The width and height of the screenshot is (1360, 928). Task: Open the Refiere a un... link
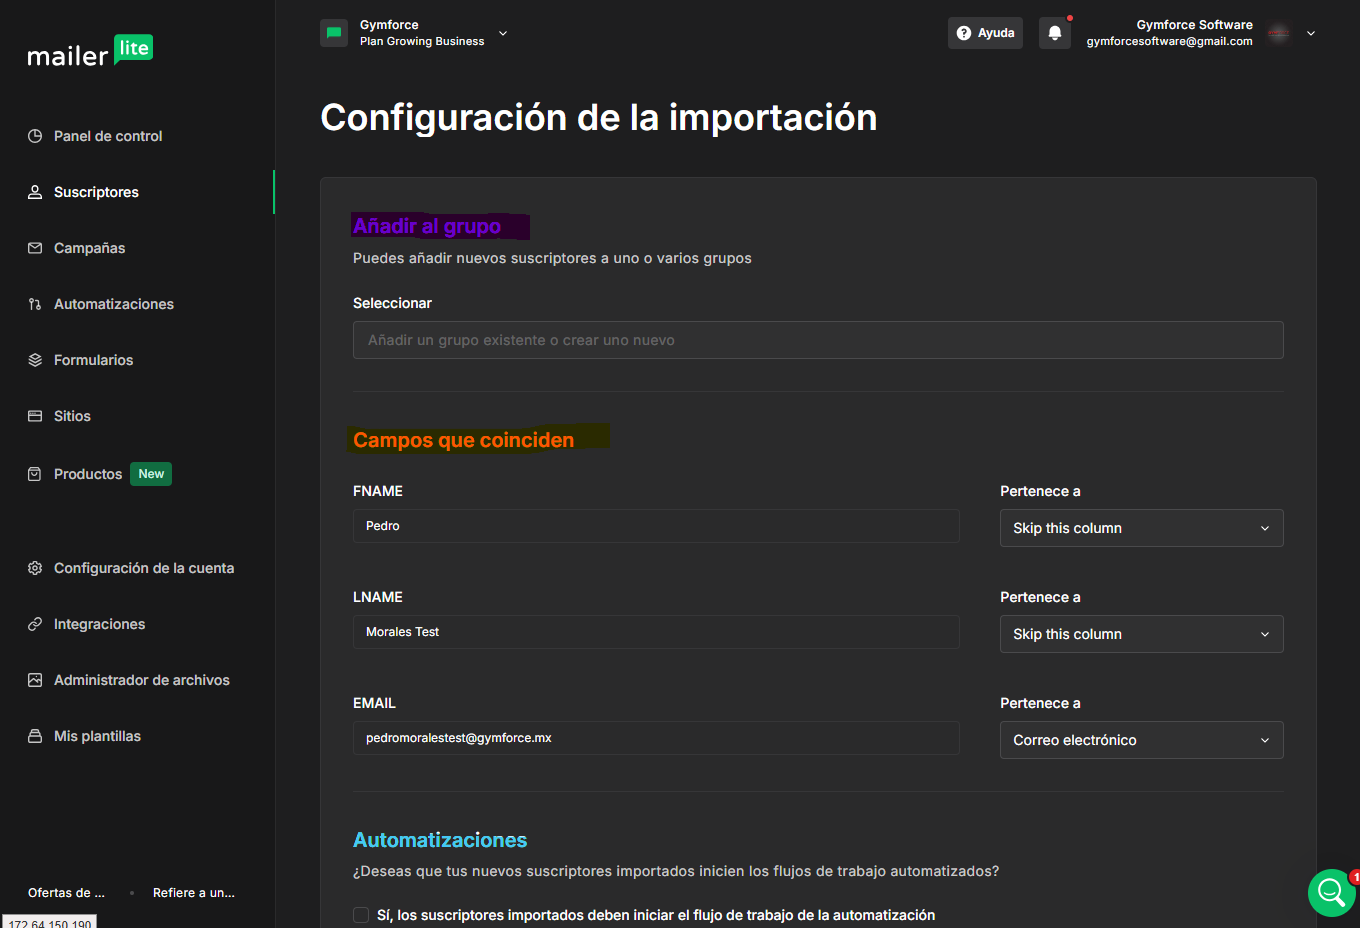point(194,893)
